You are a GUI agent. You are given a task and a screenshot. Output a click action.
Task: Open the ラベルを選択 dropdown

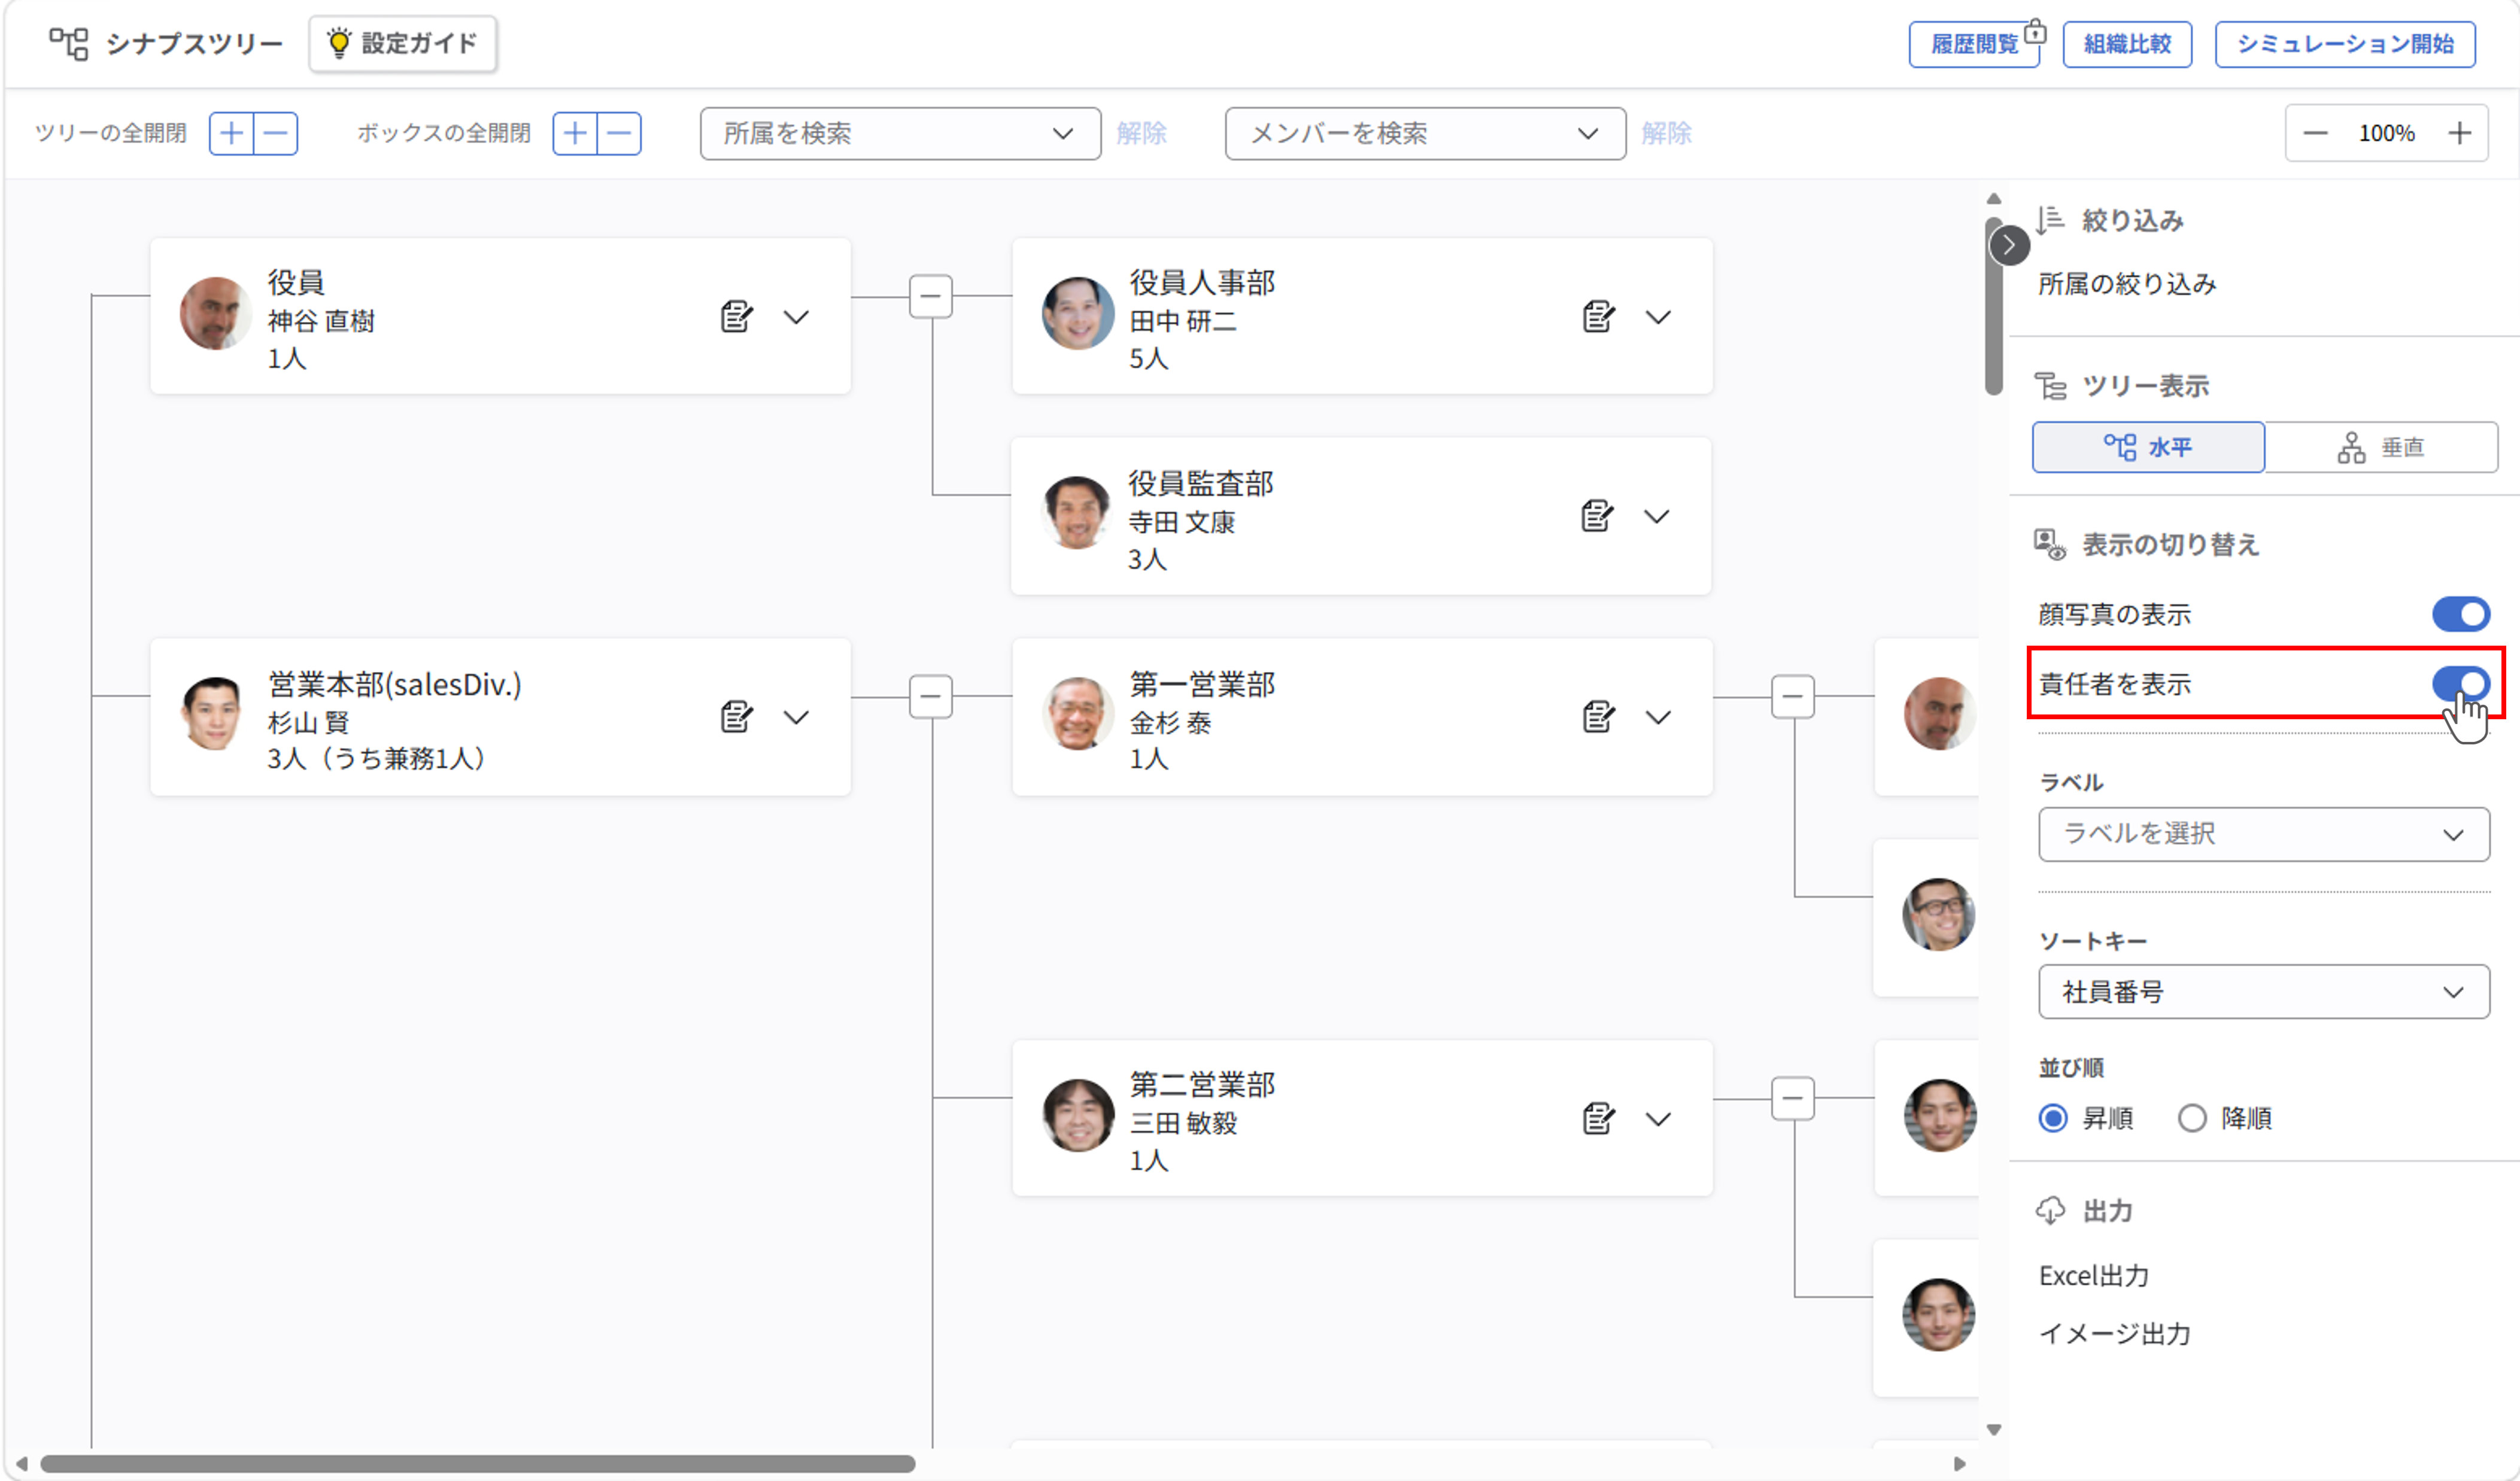[x=2264, y=834]
